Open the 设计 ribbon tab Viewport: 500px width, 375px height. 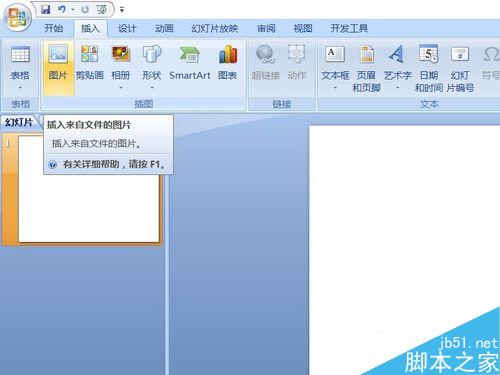[x=127, y=28]
